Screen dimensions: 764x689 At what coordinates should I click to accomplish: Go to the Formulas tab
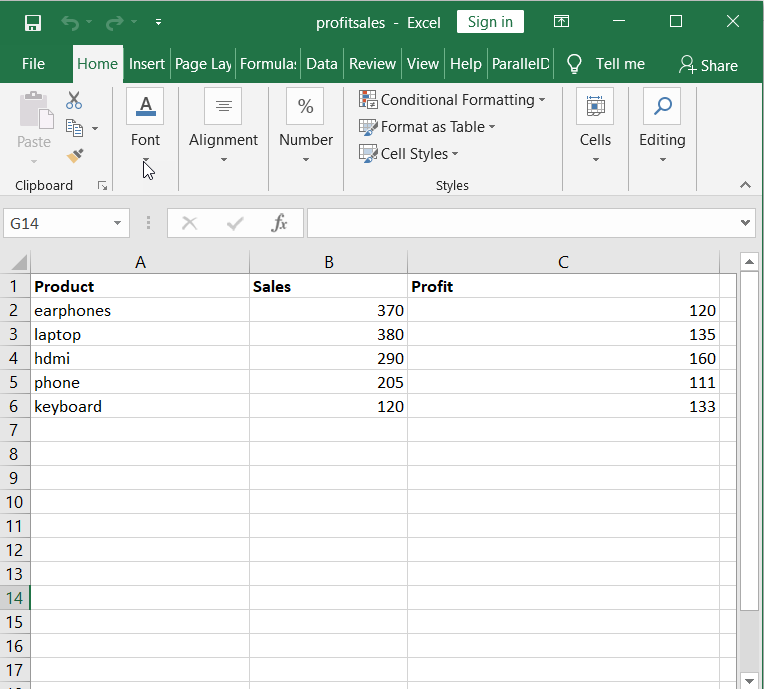click(x=268, y=64)
